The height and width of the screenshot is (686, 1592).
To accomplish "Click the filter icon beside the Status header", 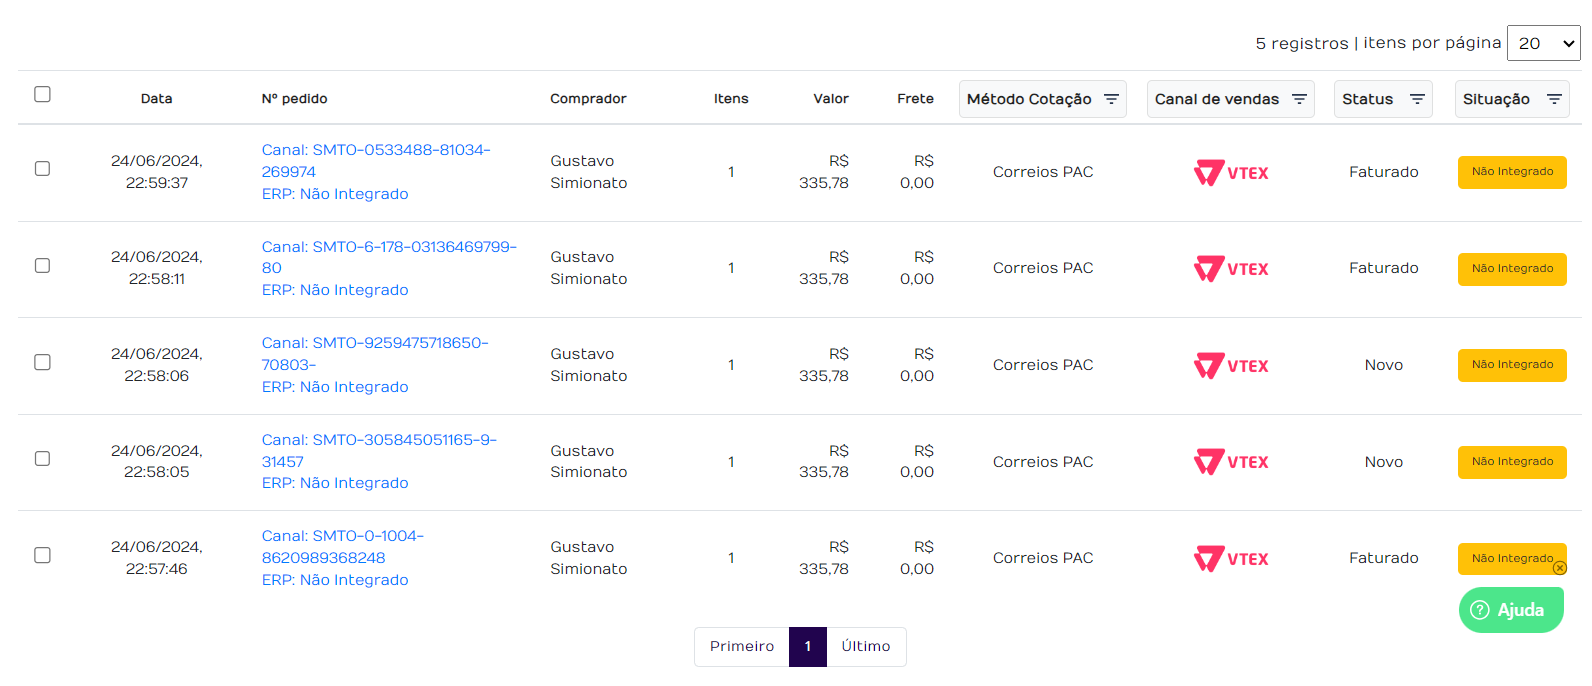I will (x=1417, y=99).
